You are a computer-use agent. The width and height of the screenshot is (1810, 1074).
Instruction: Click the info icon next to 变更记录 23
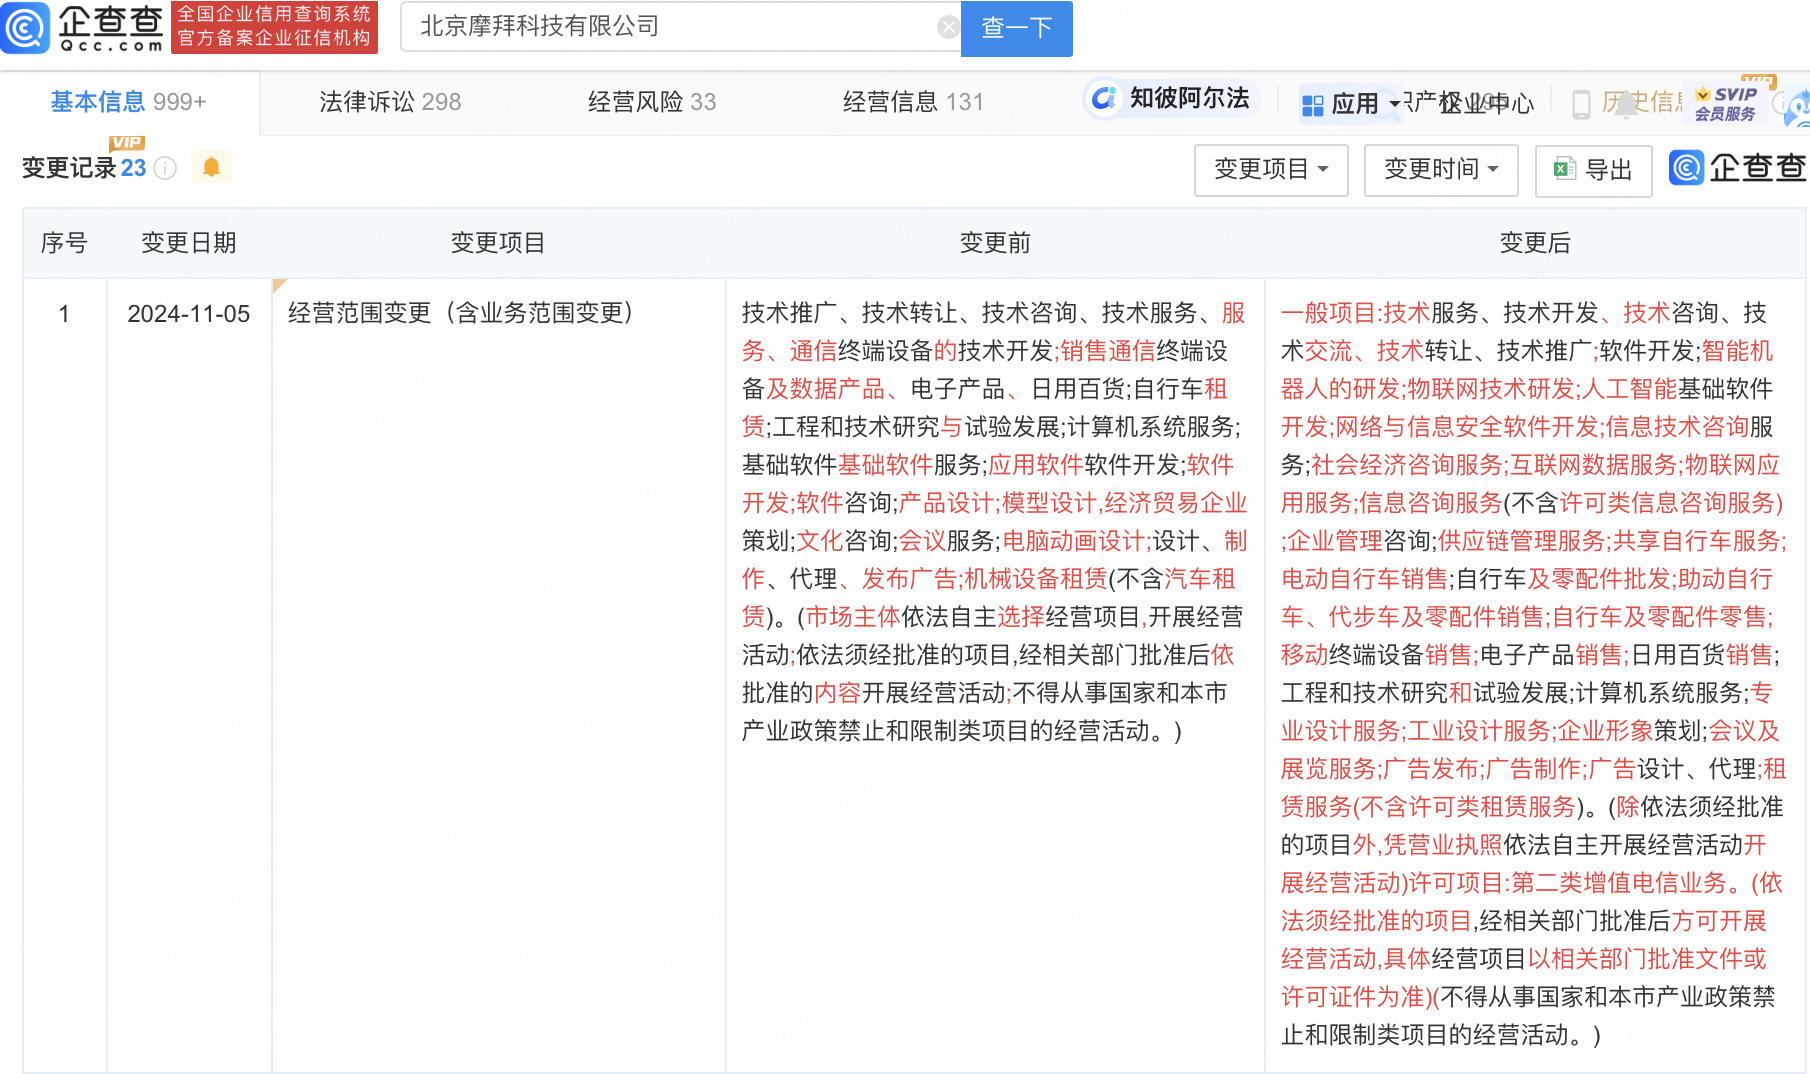166,168
